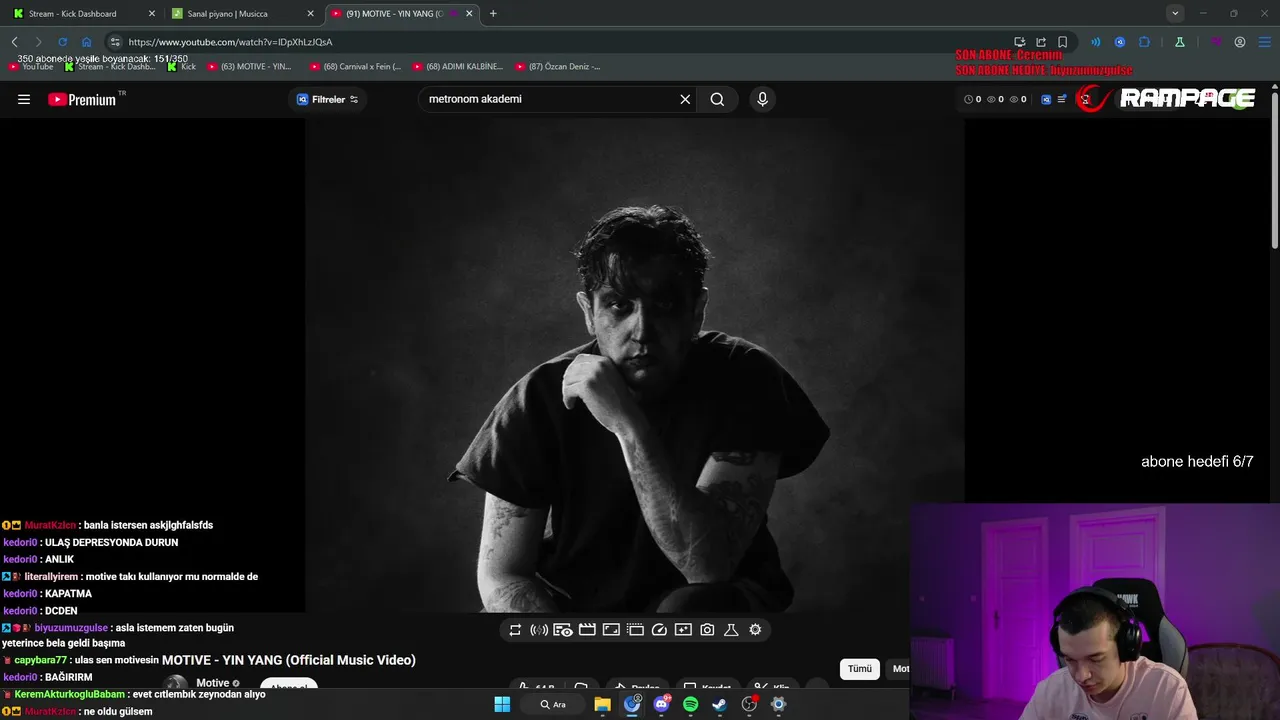Open the playback speed gauge icon
Image resolution: width=1280 pixels, height=720 pixels.
[x=659, y=630]
